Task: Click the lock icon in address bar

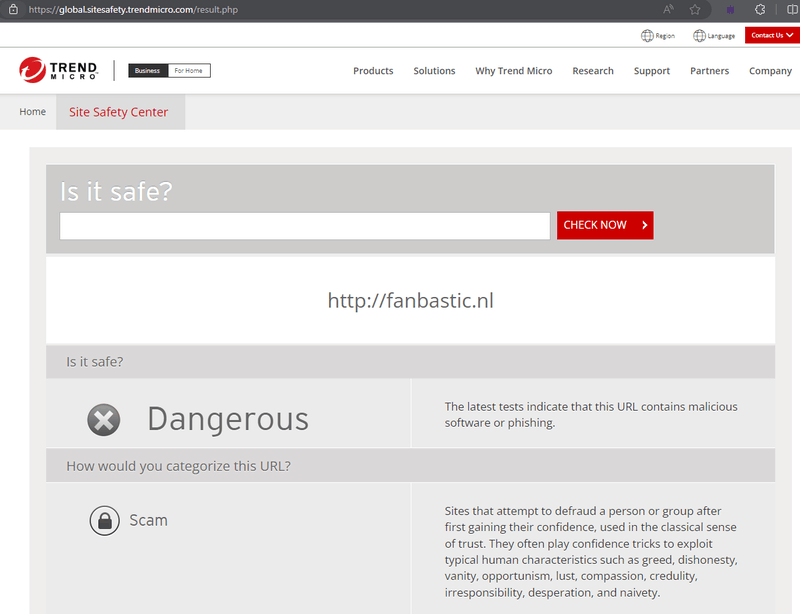Action: (13, 9)
